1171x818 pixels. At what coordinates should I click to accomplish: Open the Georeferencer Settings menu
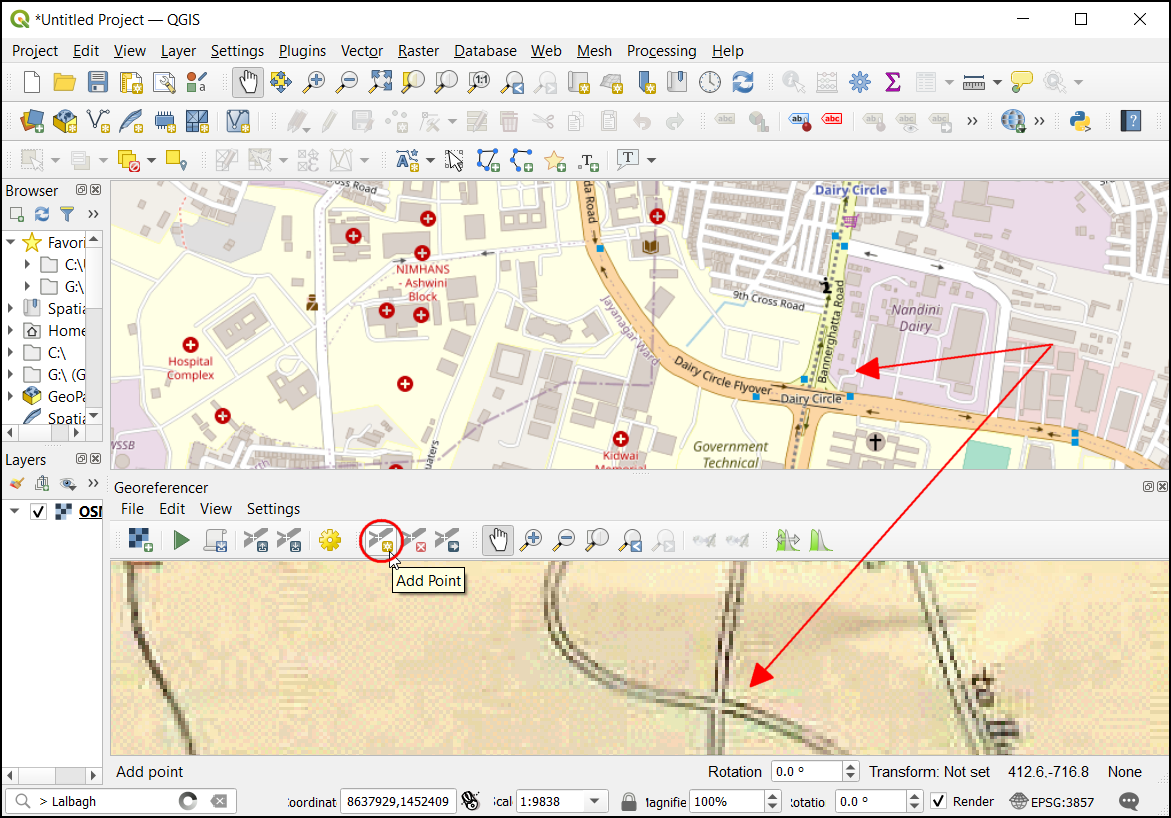tap(273, 509)
